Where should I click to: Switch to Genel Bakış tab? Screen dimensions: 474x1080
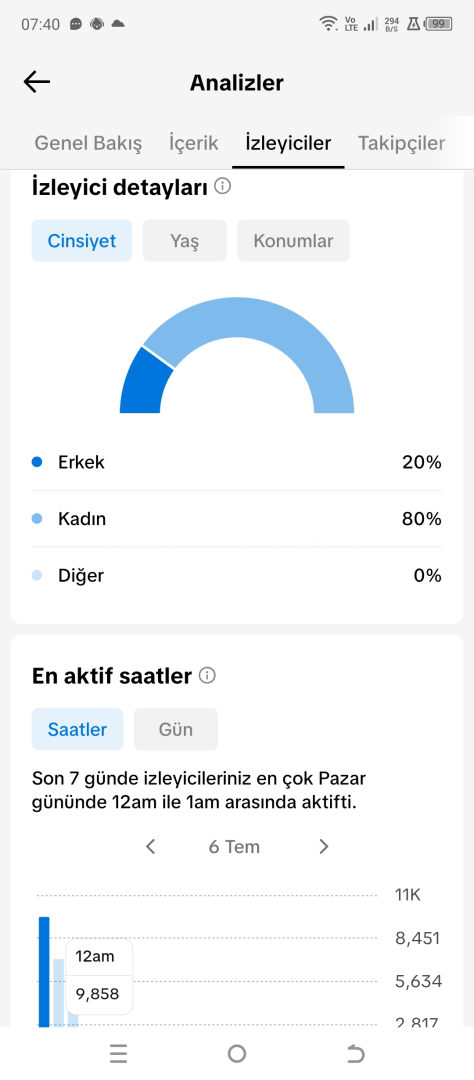[88, 143]
